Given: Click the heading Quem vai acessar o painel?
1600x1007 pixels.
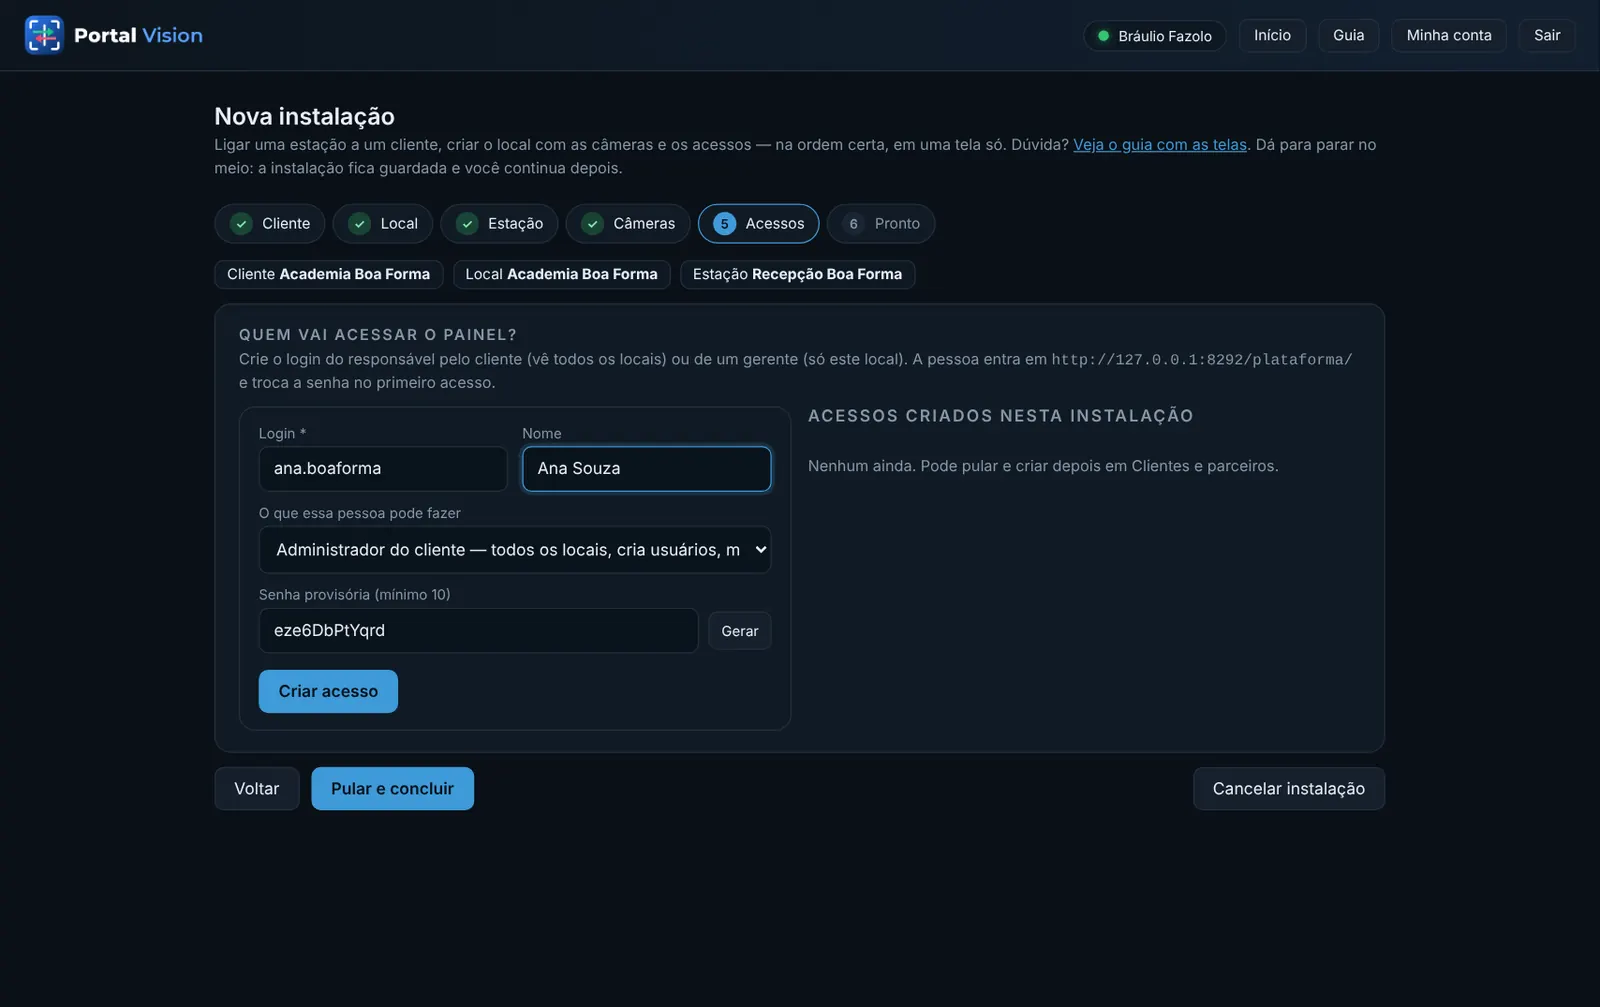Looking at the screenshot, I should (378, 335).
